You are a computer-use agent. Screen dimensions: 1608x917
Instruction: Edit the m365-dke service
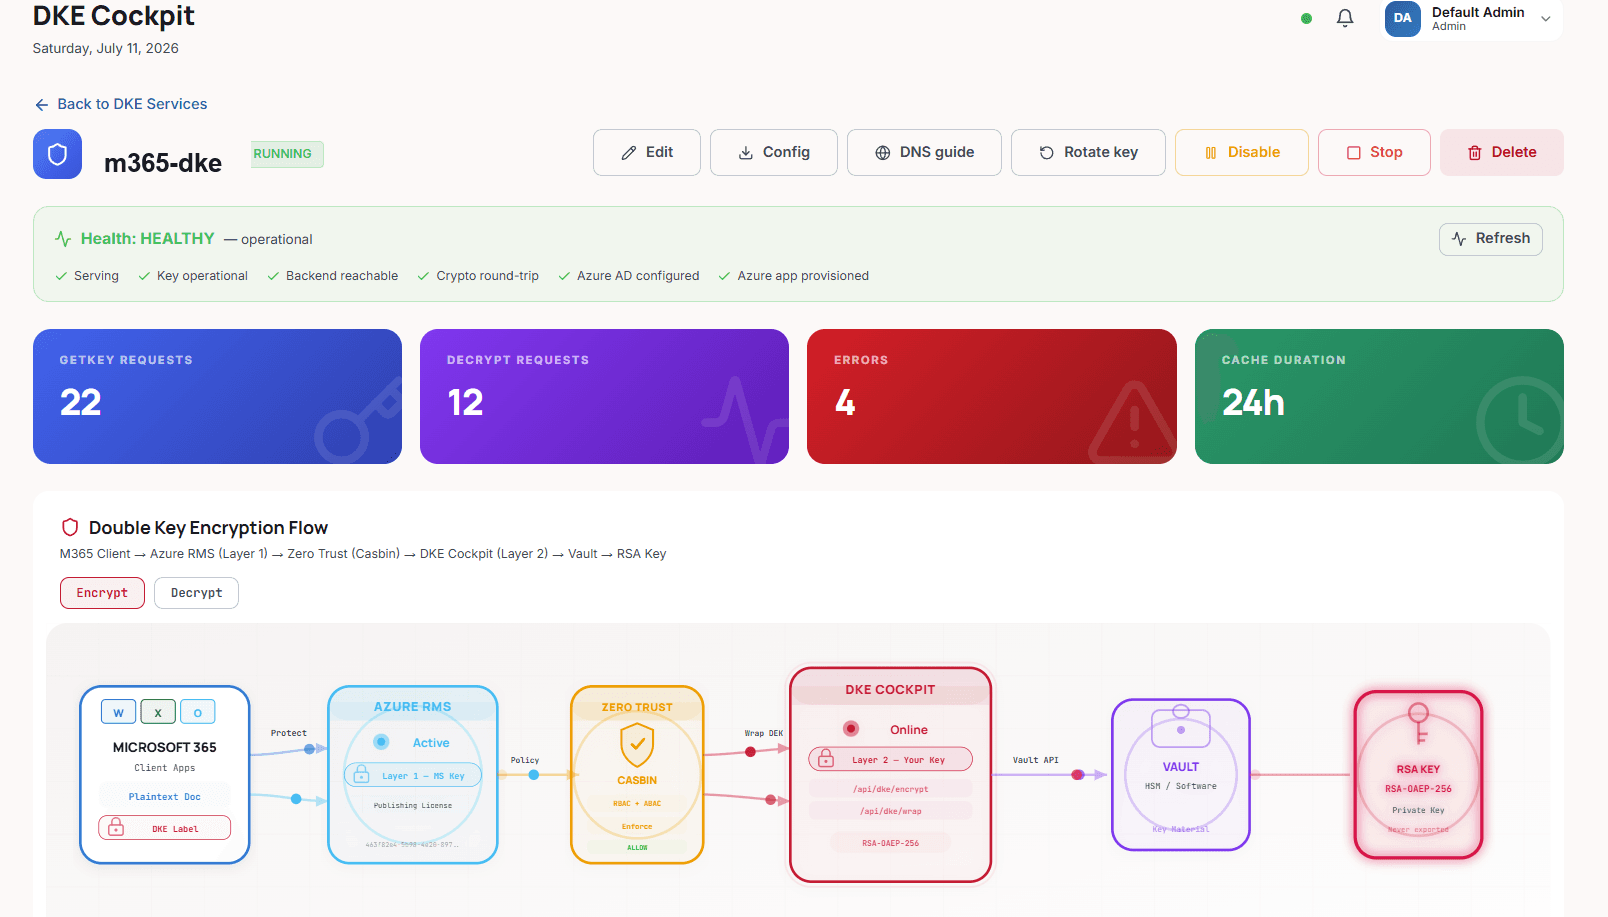coord(646,152)
